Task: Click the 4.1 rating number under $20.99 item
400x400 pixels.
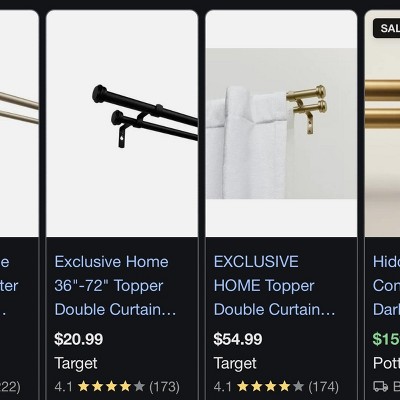Action: click(x=63, y=387)
